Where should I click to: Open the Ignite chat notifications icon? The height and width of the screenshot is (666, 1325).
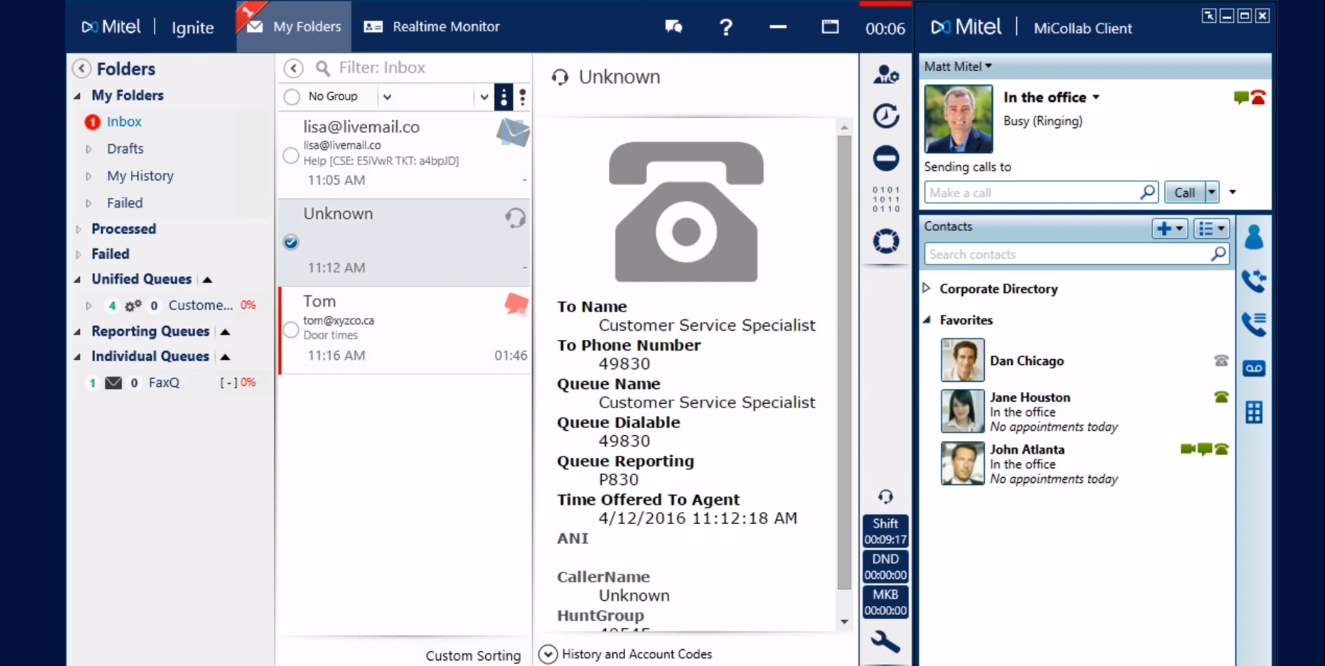[x=674, y=27]
